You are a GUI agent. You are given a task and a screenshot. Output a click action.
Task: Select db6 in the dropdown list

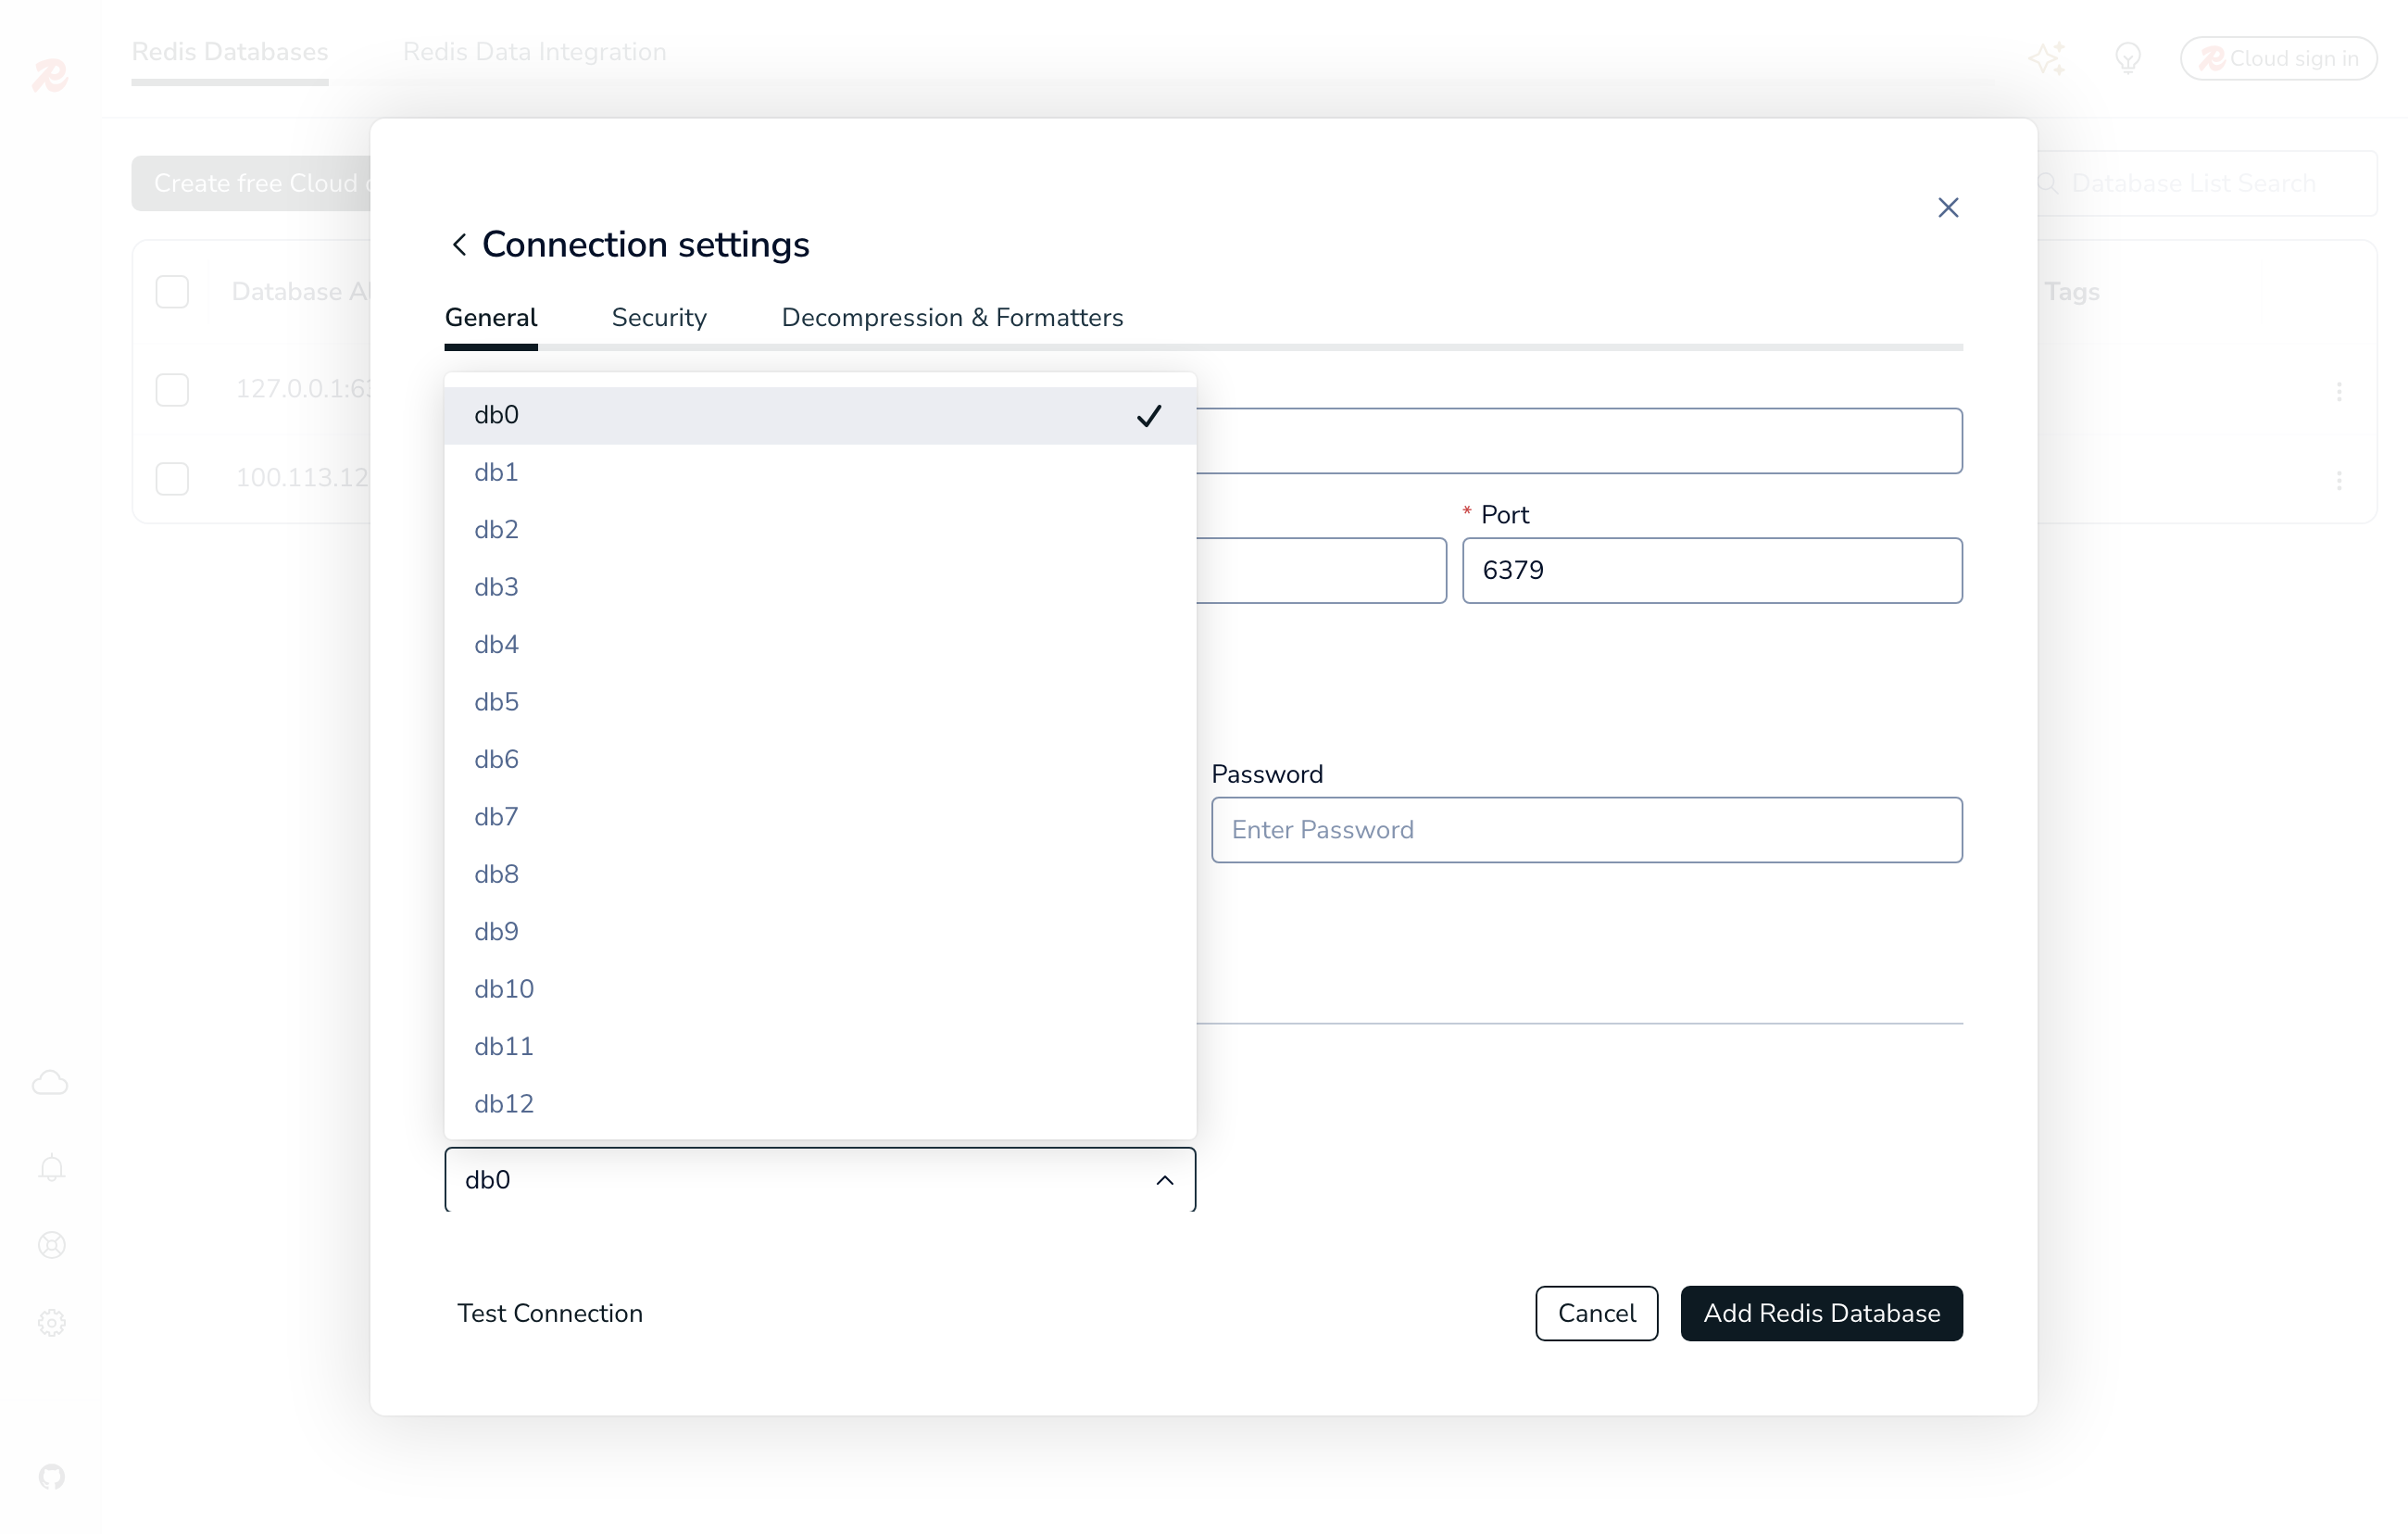pyautogui.click(x=820, y=760)
